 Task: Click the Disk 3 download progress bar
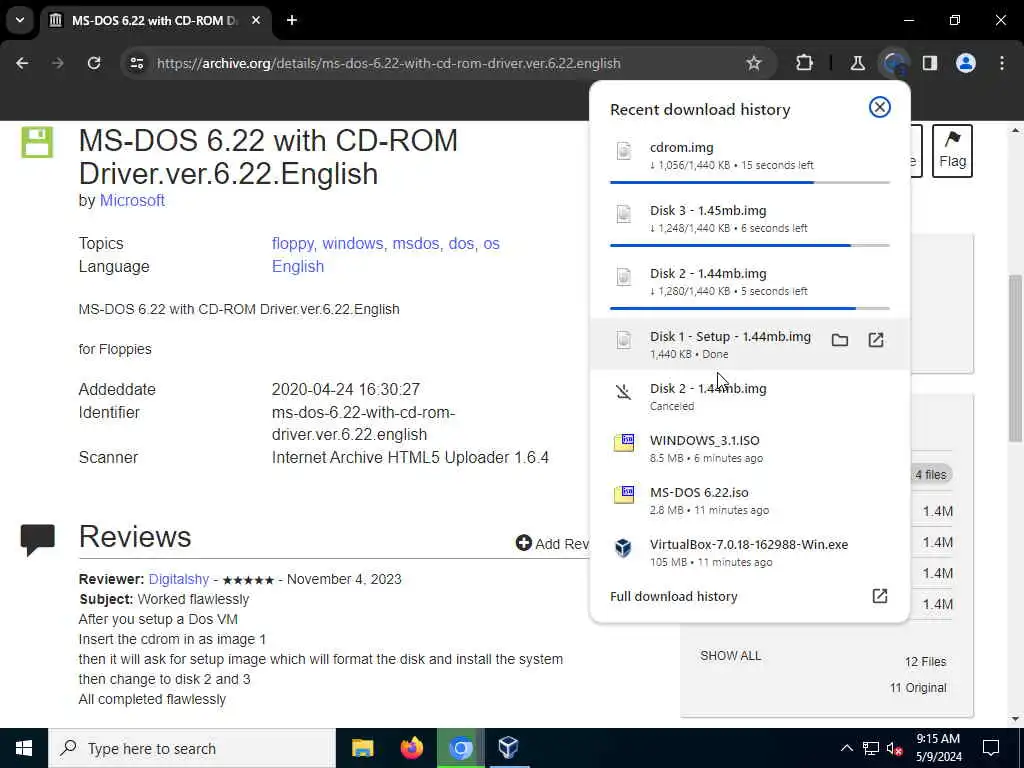750,246
